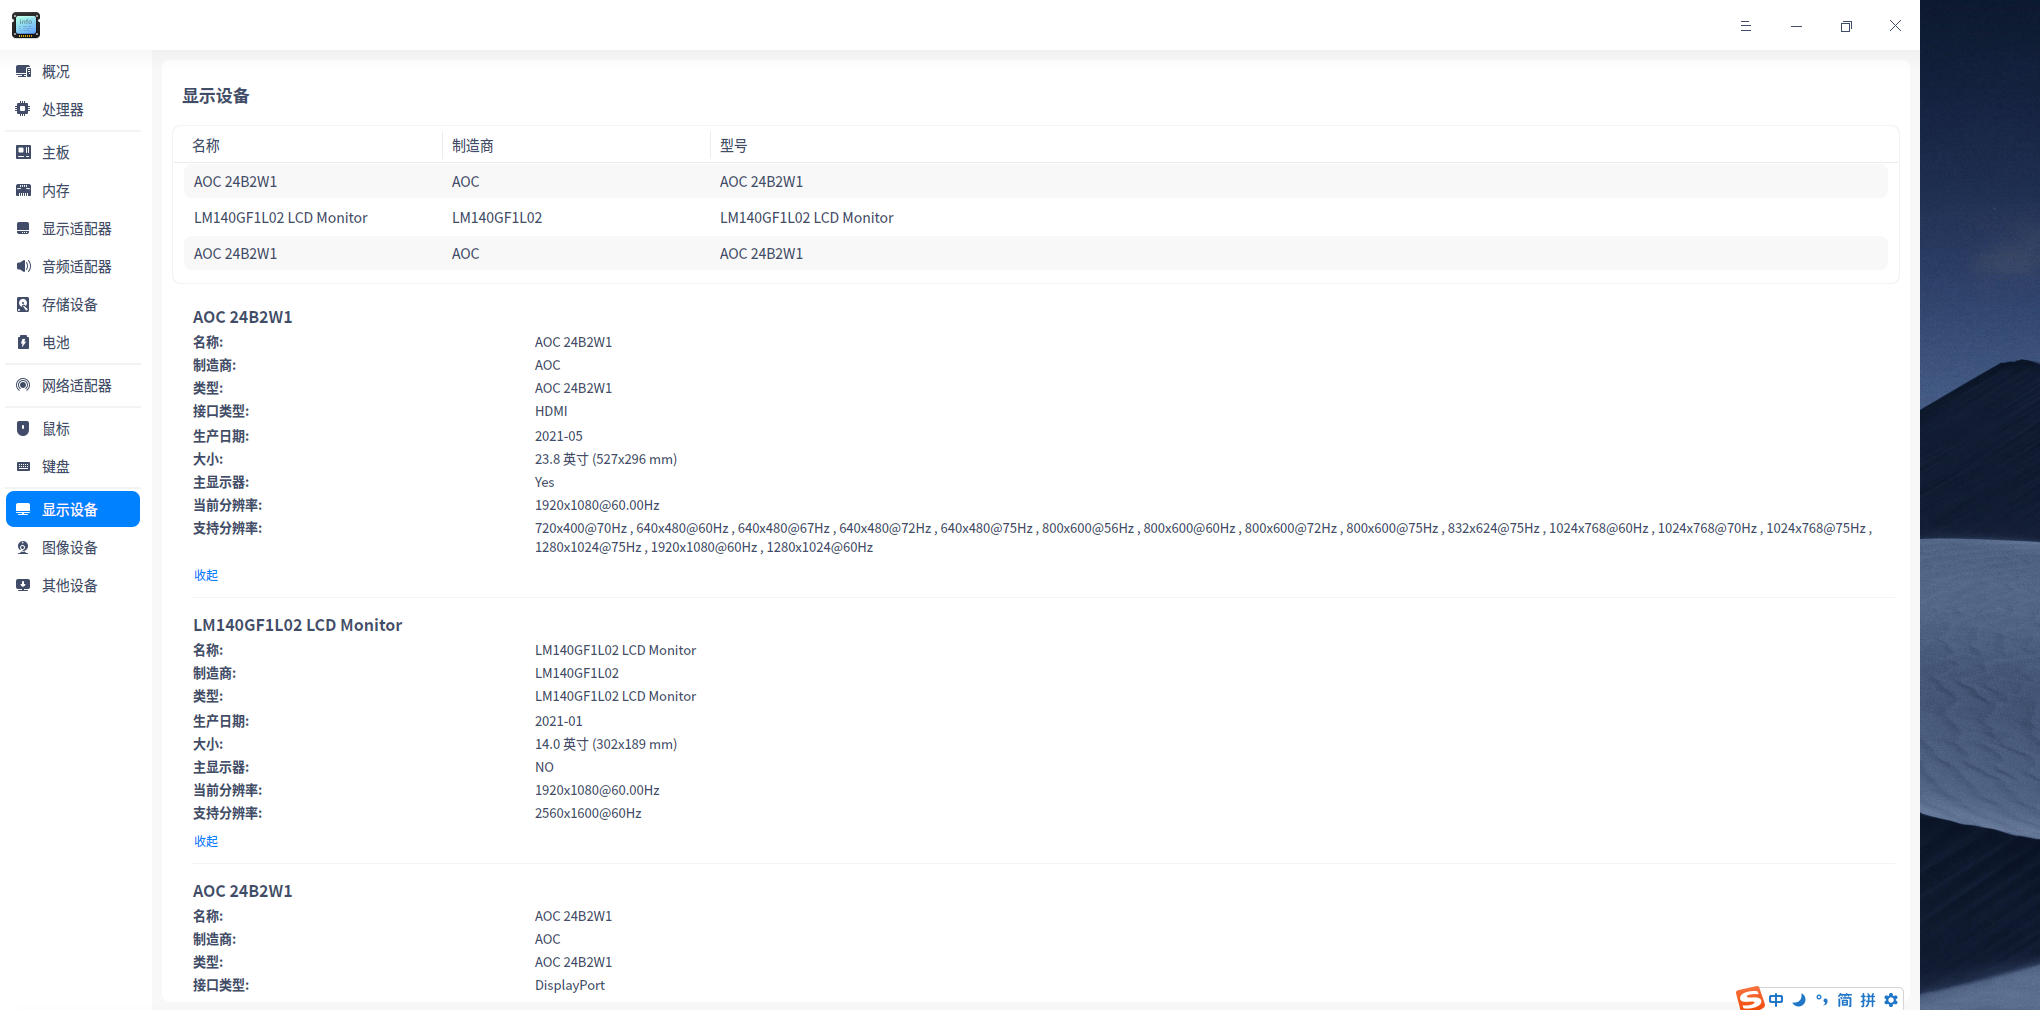Select LM140GF1L02 LCD Monitor in the 名称 column
The width and height of the screenshot is (2040, 1010).
[x=281, y=218]
